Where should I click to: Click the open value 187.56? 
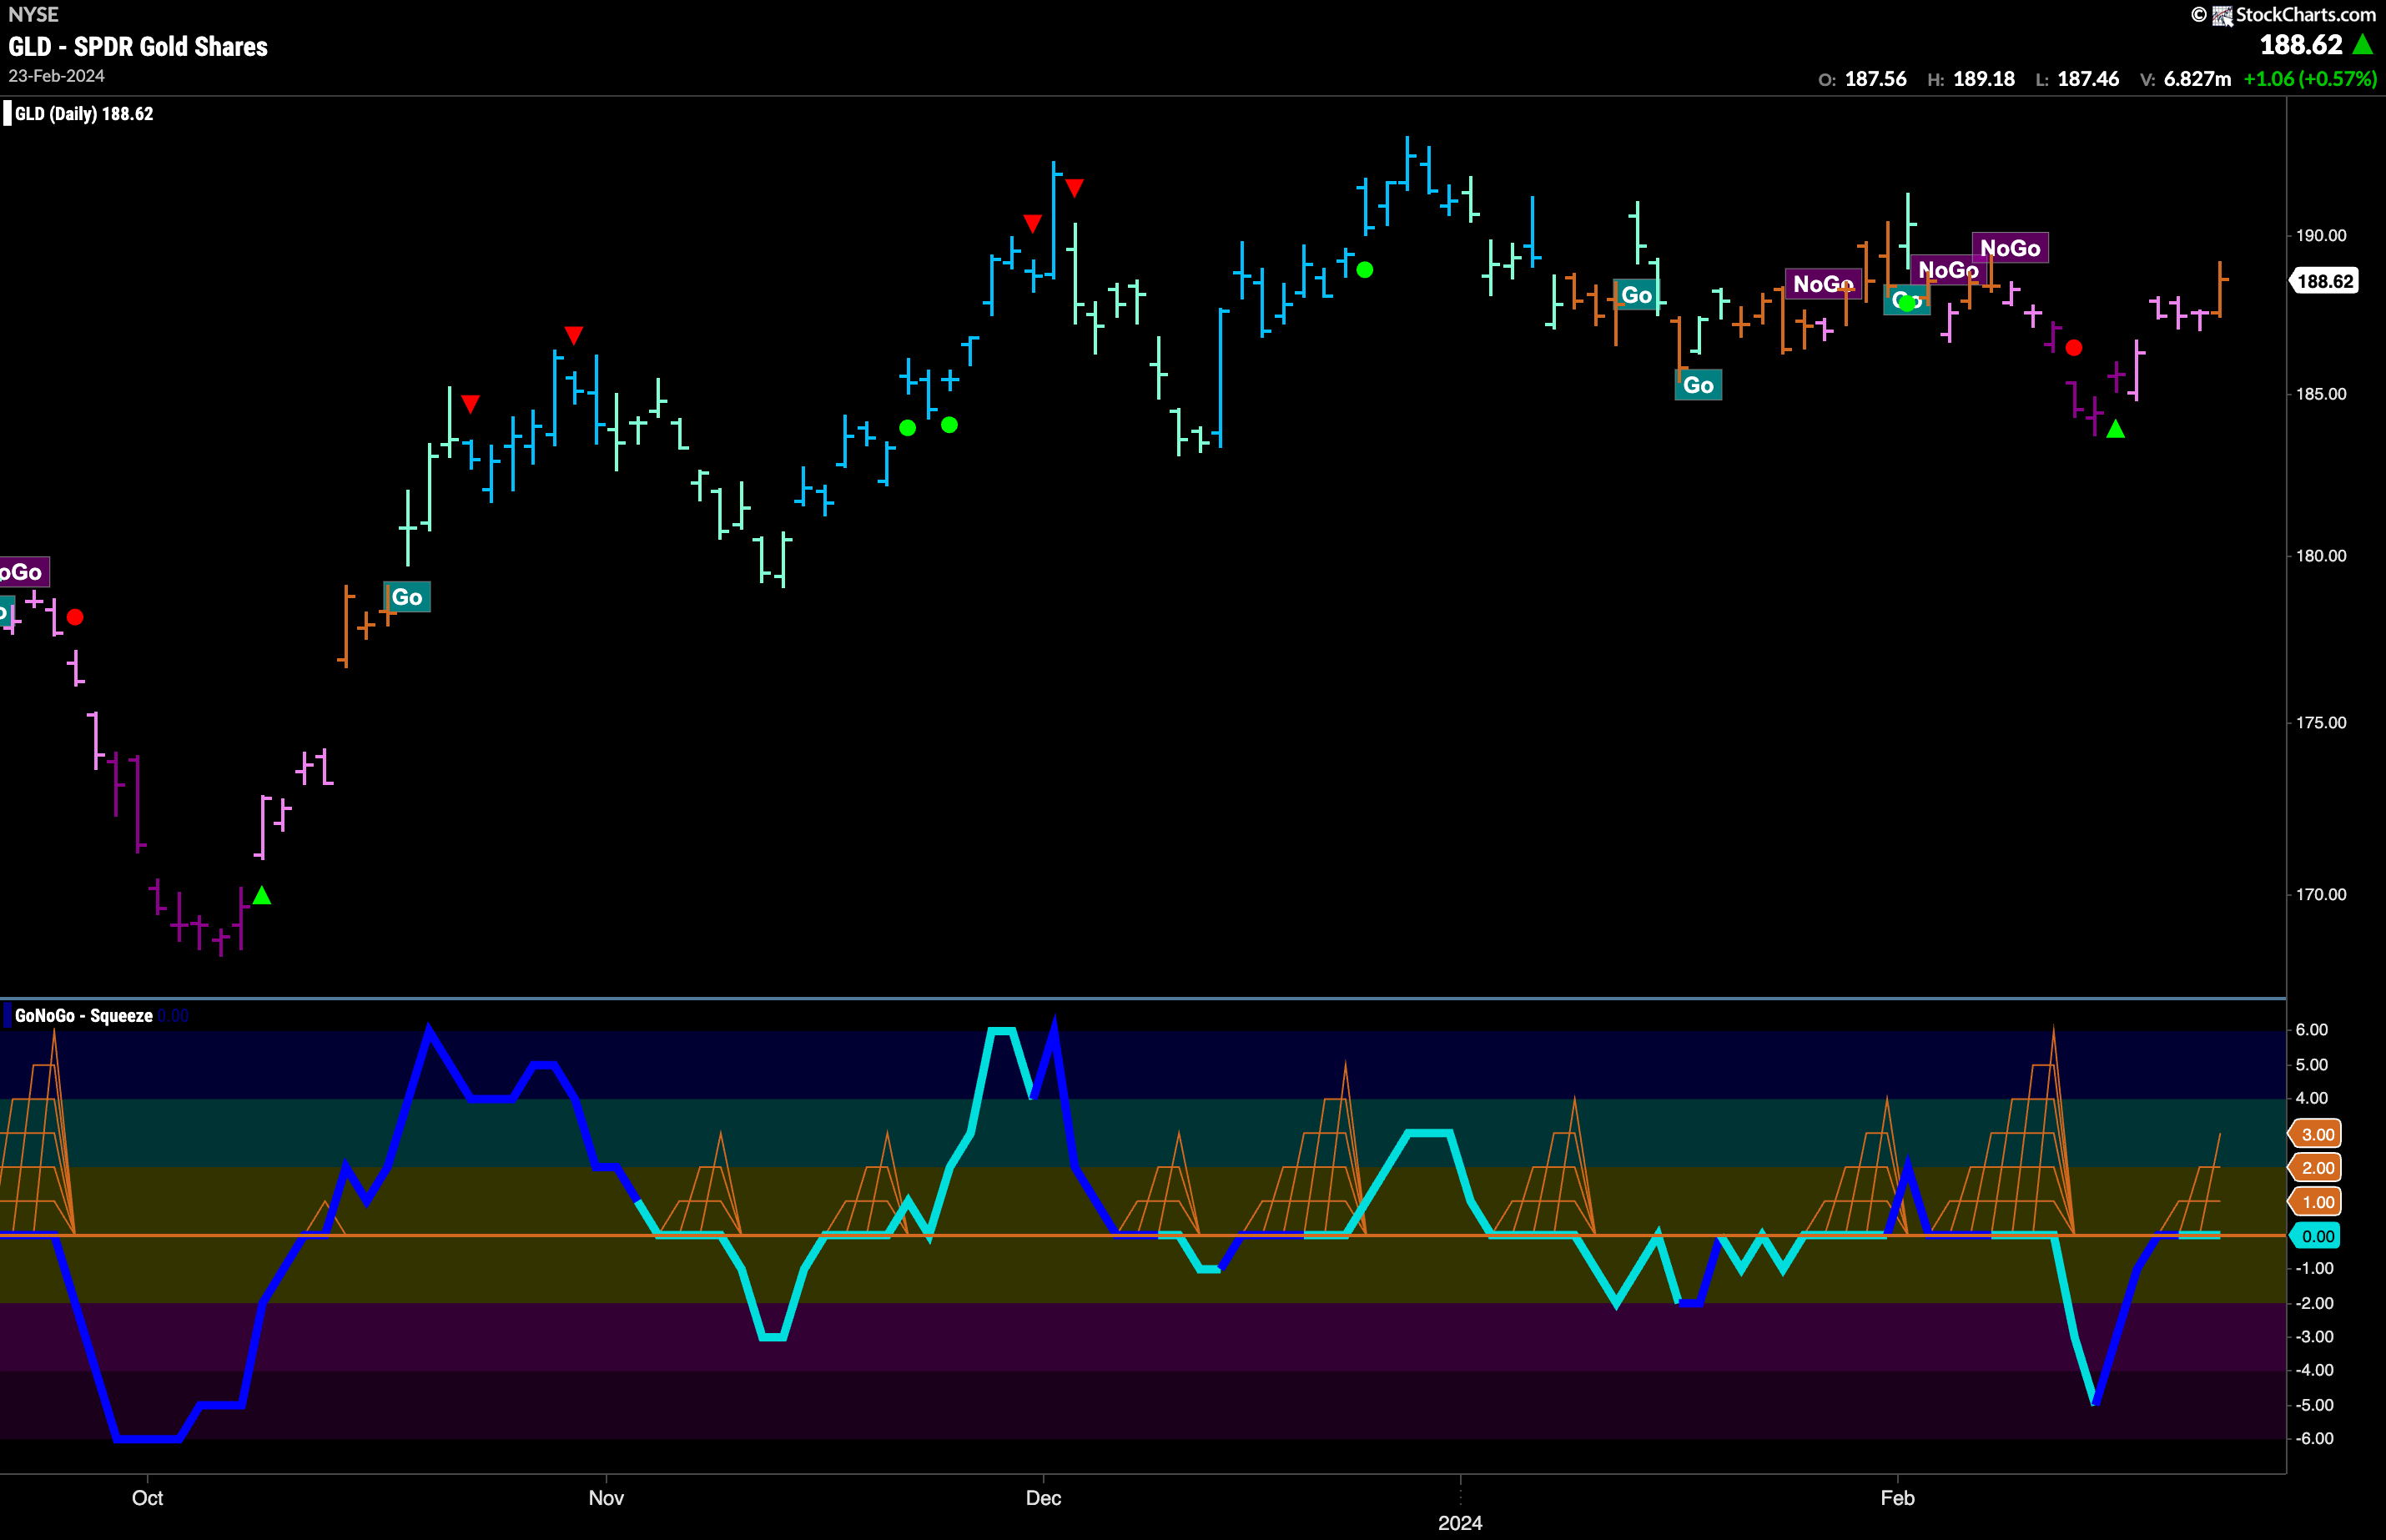(1876, 79)
